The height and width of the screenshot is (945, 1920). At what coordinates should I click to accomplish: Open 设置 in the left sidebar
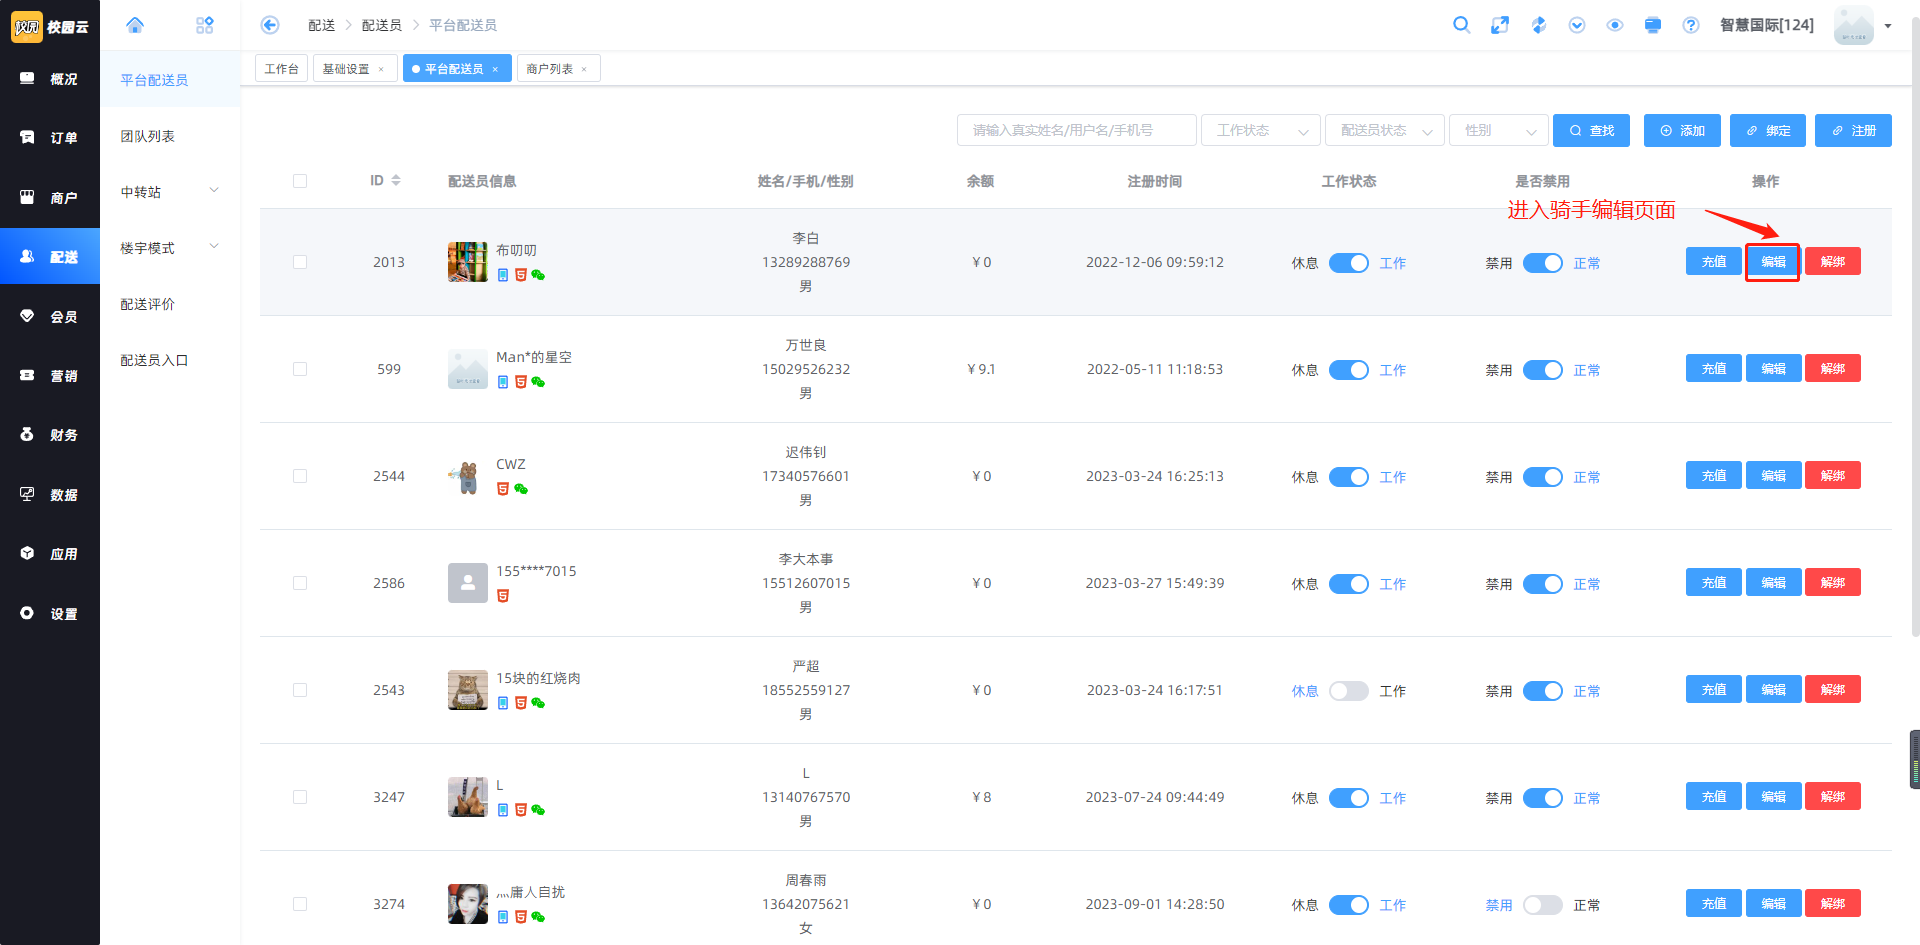click(50, 614)
